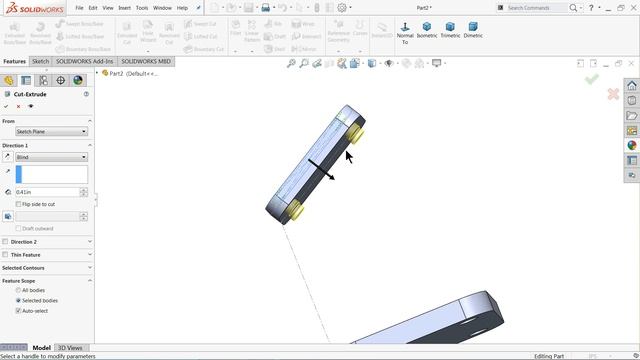Collapse the Feature Scope section
This screenshot has width=640, height=360.
[89, 281]
